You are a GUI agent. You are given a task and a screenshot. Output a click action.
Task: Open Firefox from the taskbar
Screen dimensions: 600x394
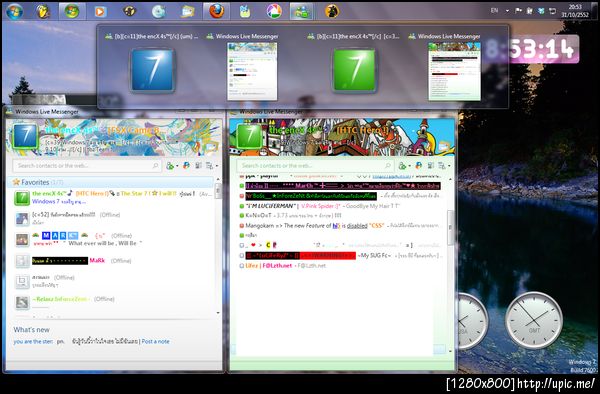pos(216,11)
